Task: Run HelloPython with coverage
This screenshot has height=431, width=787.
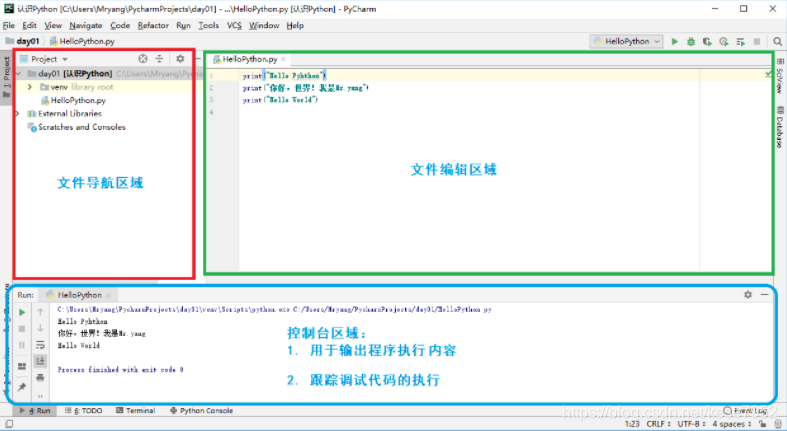Action: tap(707, 42)
